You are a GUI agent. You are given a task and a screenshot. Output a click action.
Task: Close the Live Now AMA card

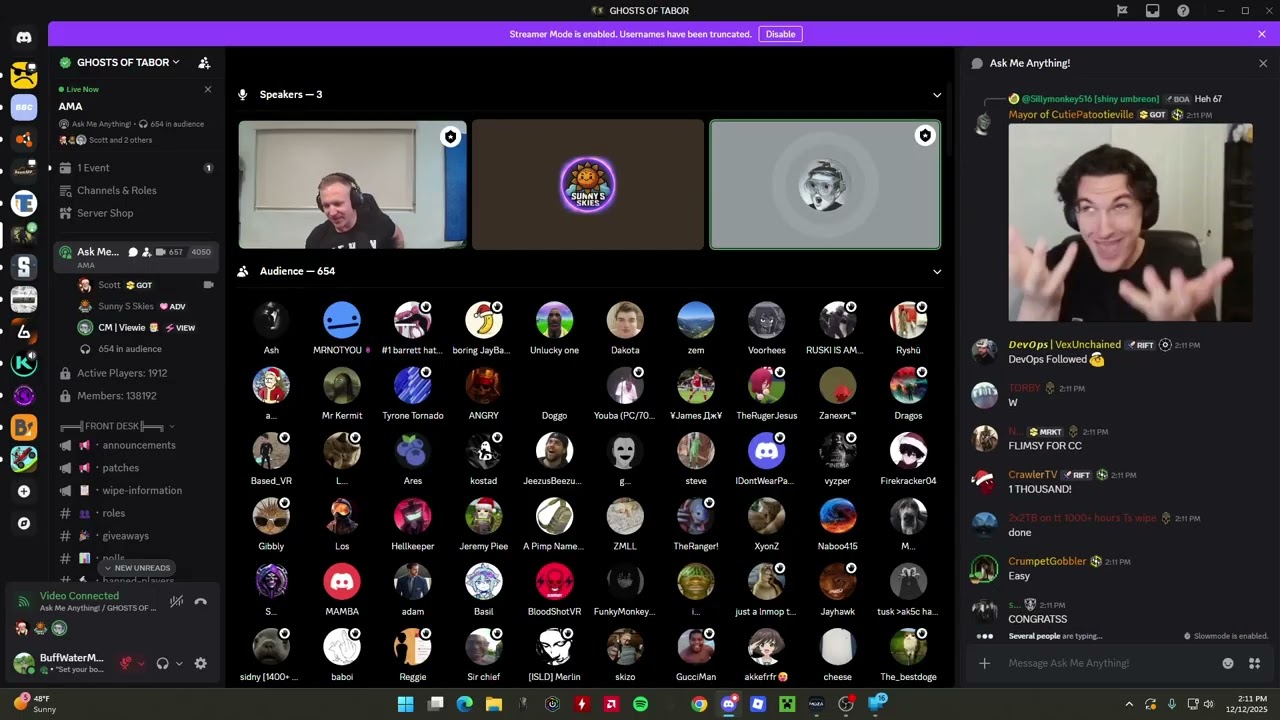click(208, 89)
